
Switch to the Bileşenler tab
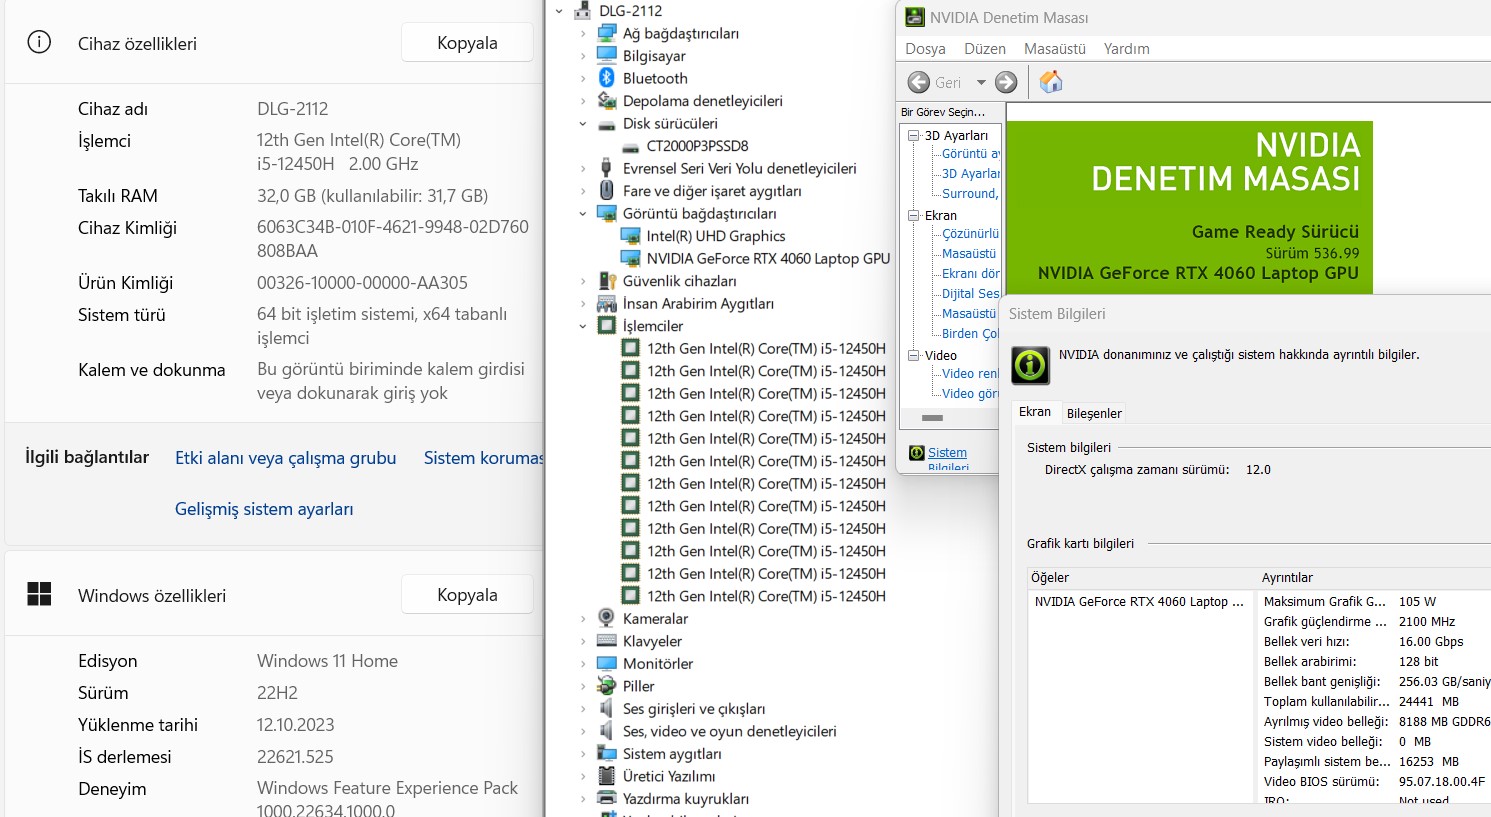[1094, 413]
